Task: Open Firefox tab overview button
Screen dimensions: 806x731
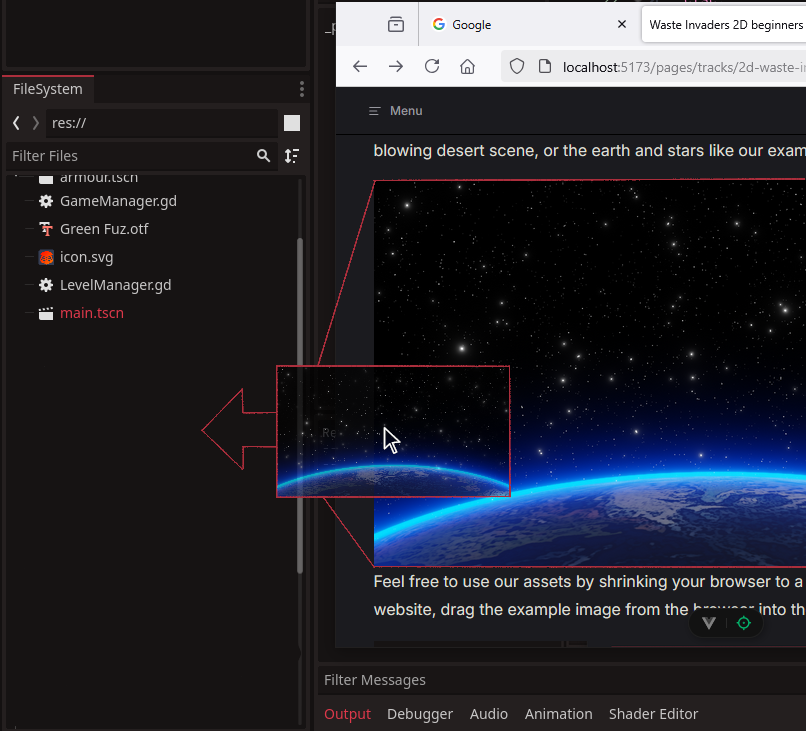Action: [x=395, y=24]
